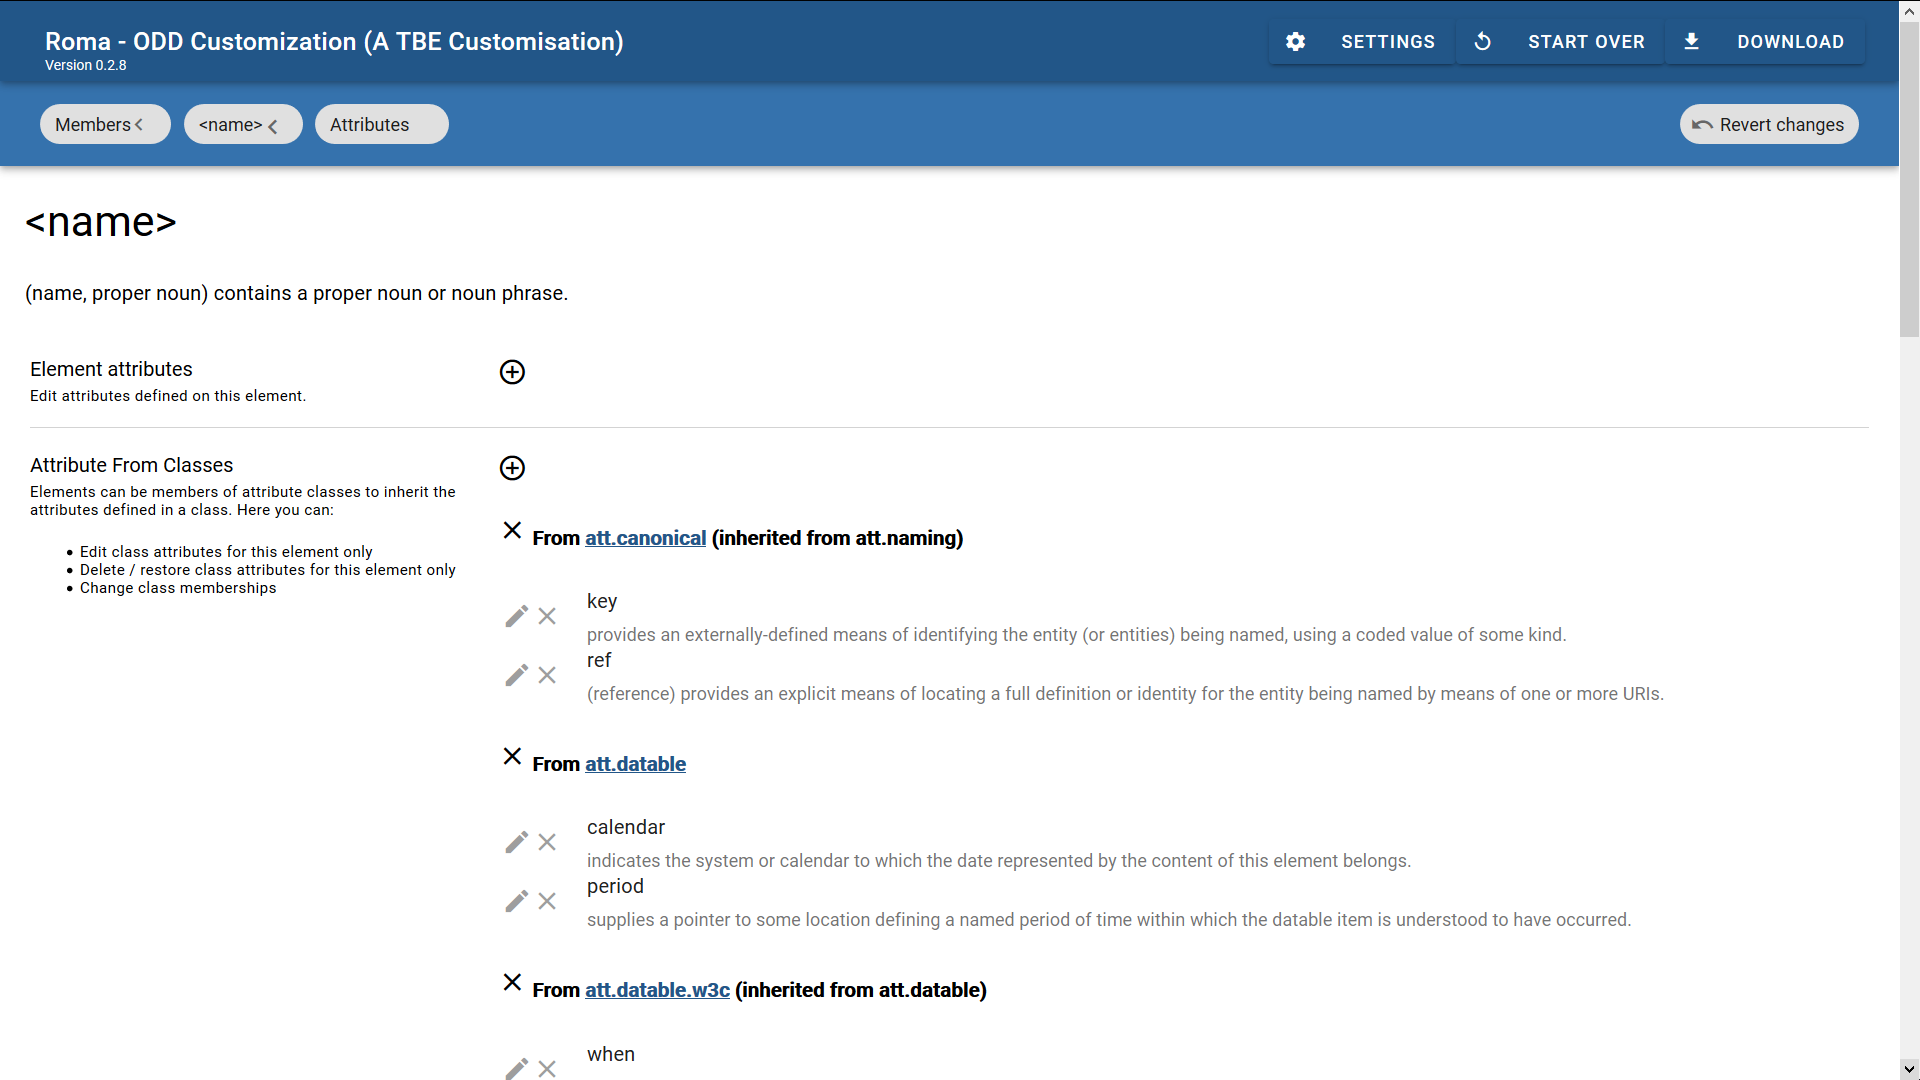The height and width of the screenshot is (1080, 1920).
Task: Remove att.datable.w3c class membership
Action: tap(512, 982)
